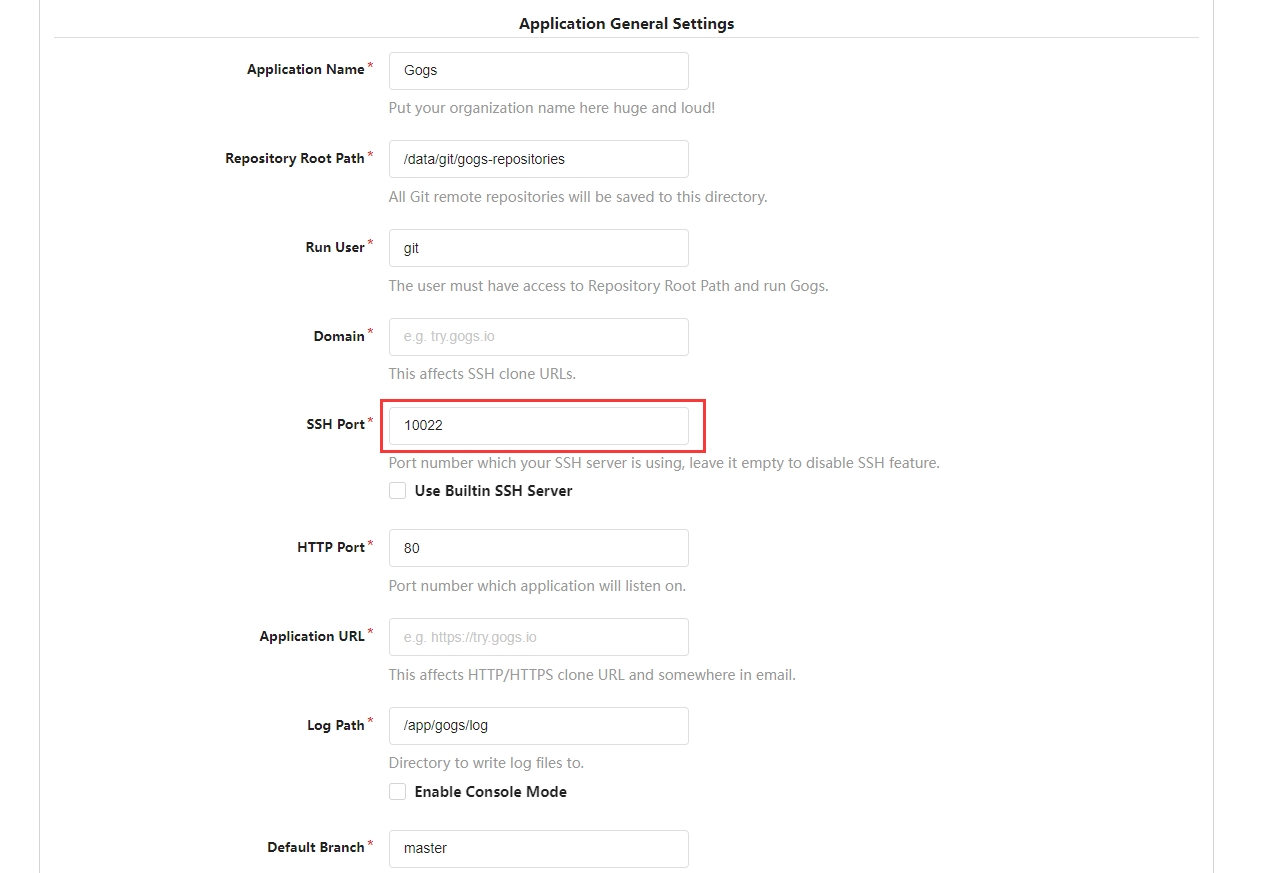Image resolution: width=1266 pixels, height=873 pixels.
Task: Click the "Application URL" field label
Action: click(312, 636)
